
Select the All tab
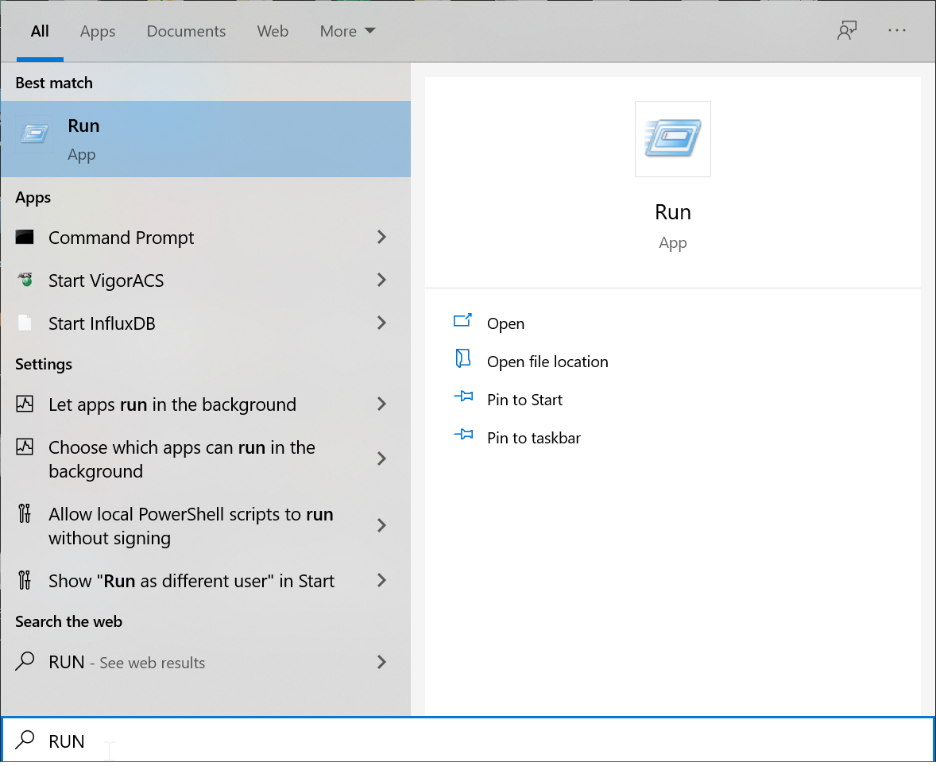click(40, 31)
